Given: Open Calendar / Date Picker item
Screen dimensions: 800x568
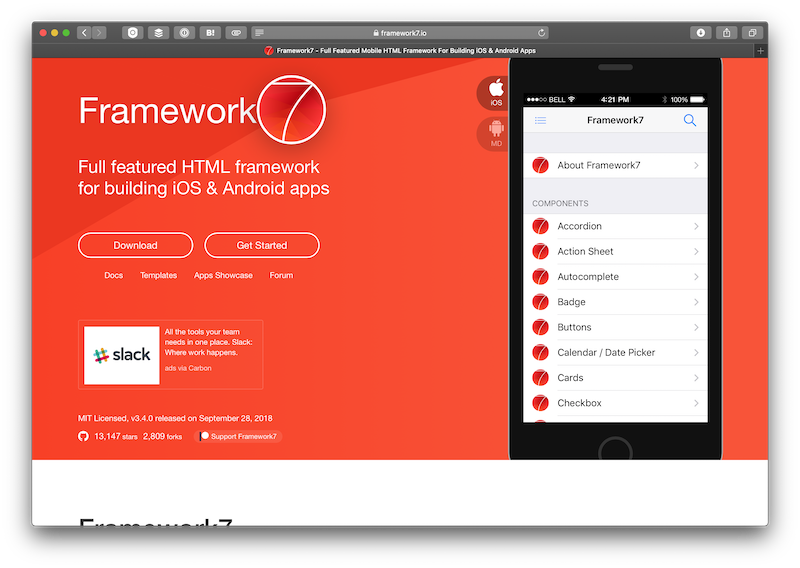Looking at the screenshot, I should (x=615, y=353).
